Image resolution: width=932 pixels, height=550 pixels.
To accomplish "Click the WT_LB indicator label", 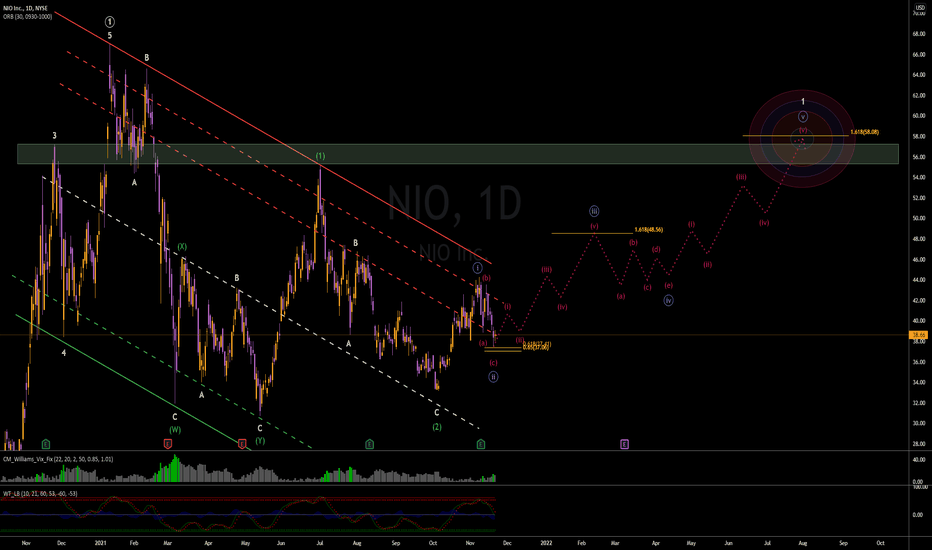I will click(x=40, y=494).
